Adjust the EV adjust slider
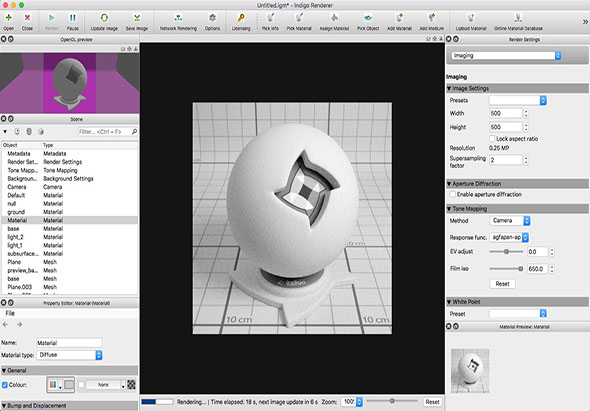Image resolution: width=590 pixels, height=411 pixels. click(506, 251)
